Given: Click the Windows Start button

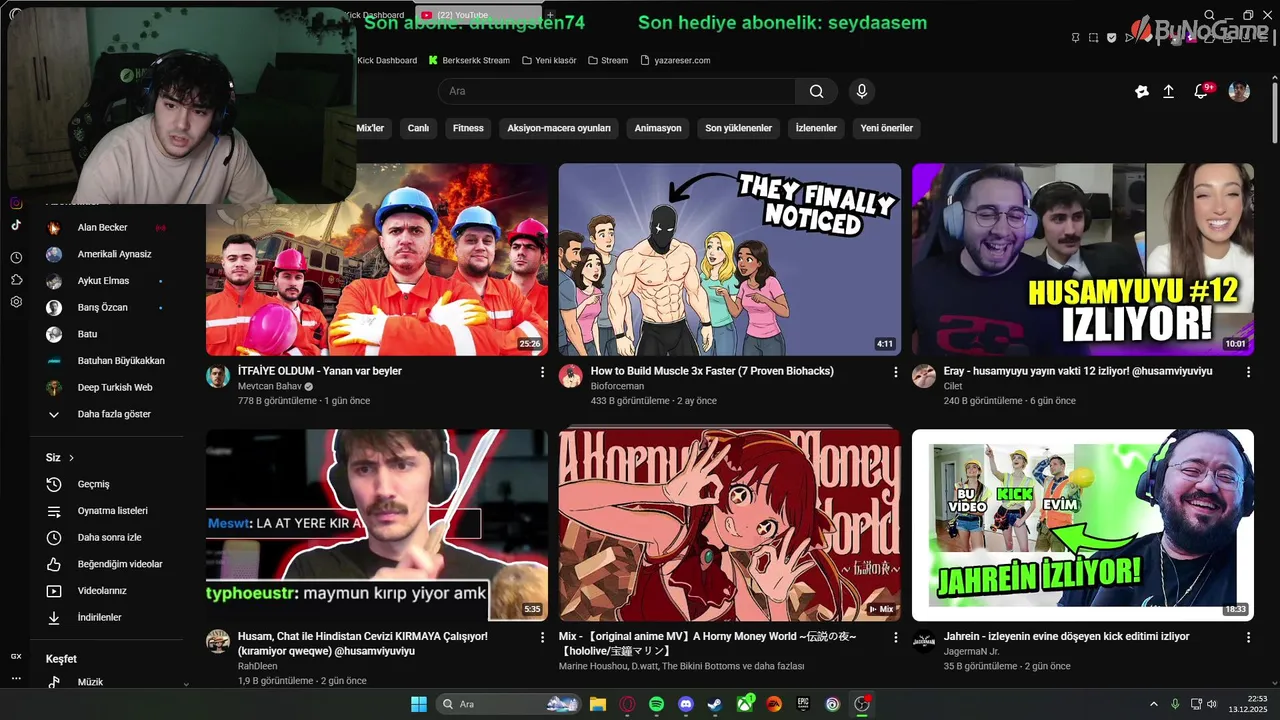Looking at the screenshot, I should click(419, 704).
